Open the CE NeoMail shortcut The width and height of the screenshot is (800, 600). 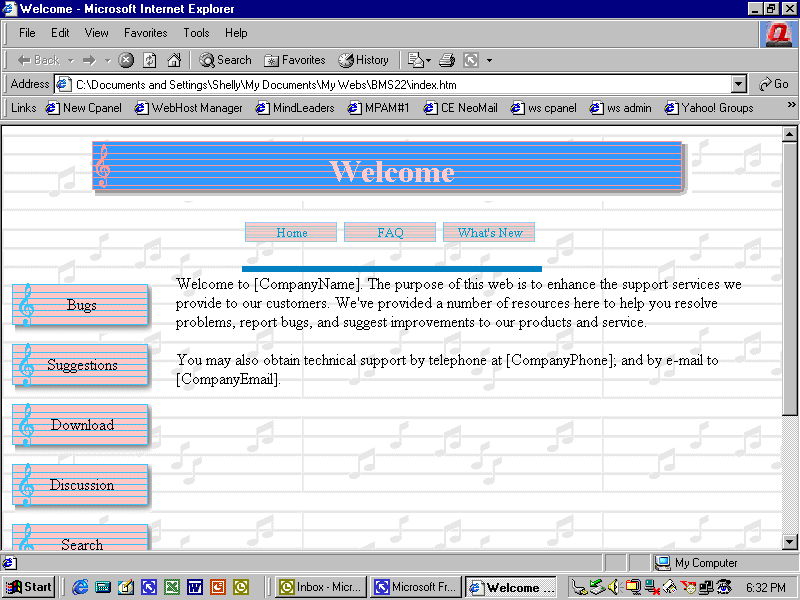click(460, 108)
